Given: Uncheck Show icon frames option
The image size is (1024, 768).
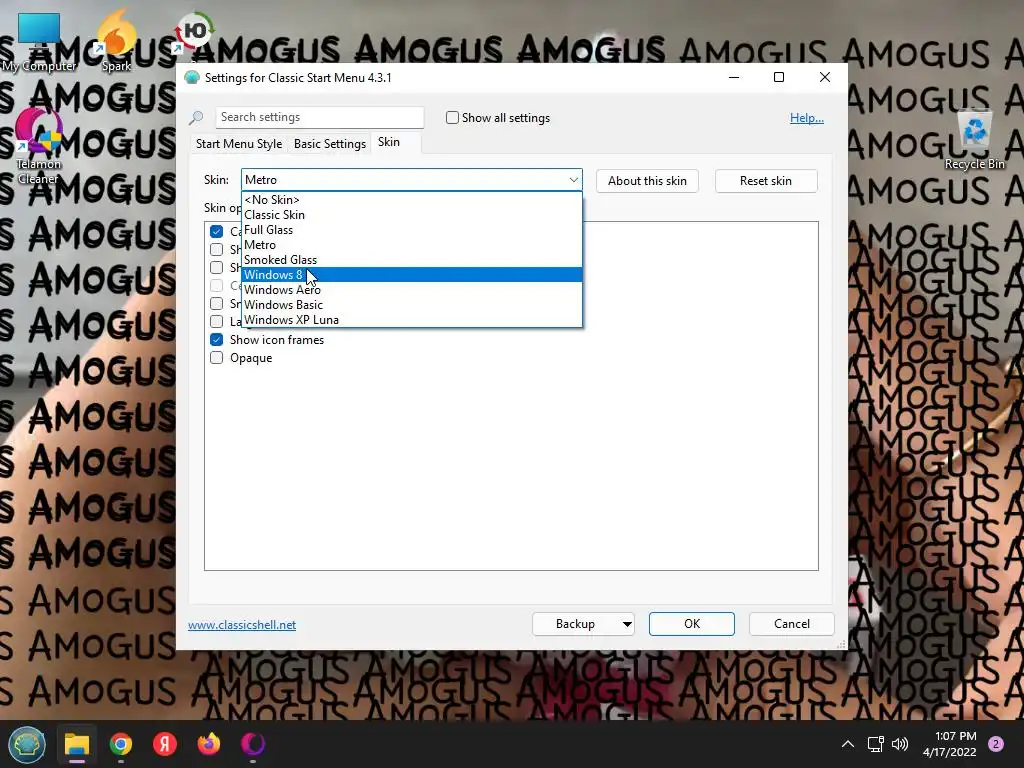Looking at the screenshot, I should point(217,340).
